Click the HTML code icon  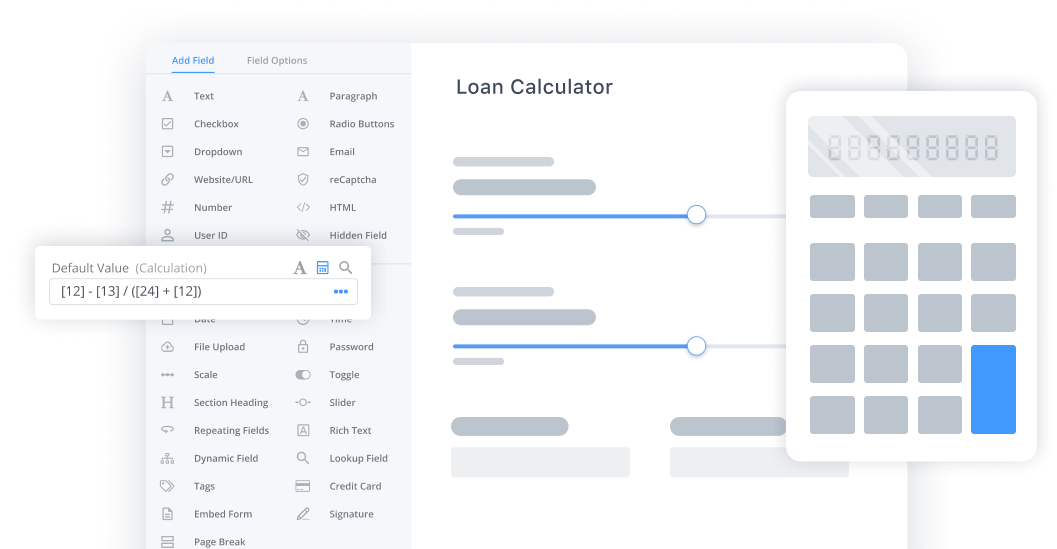coord(303,207)
